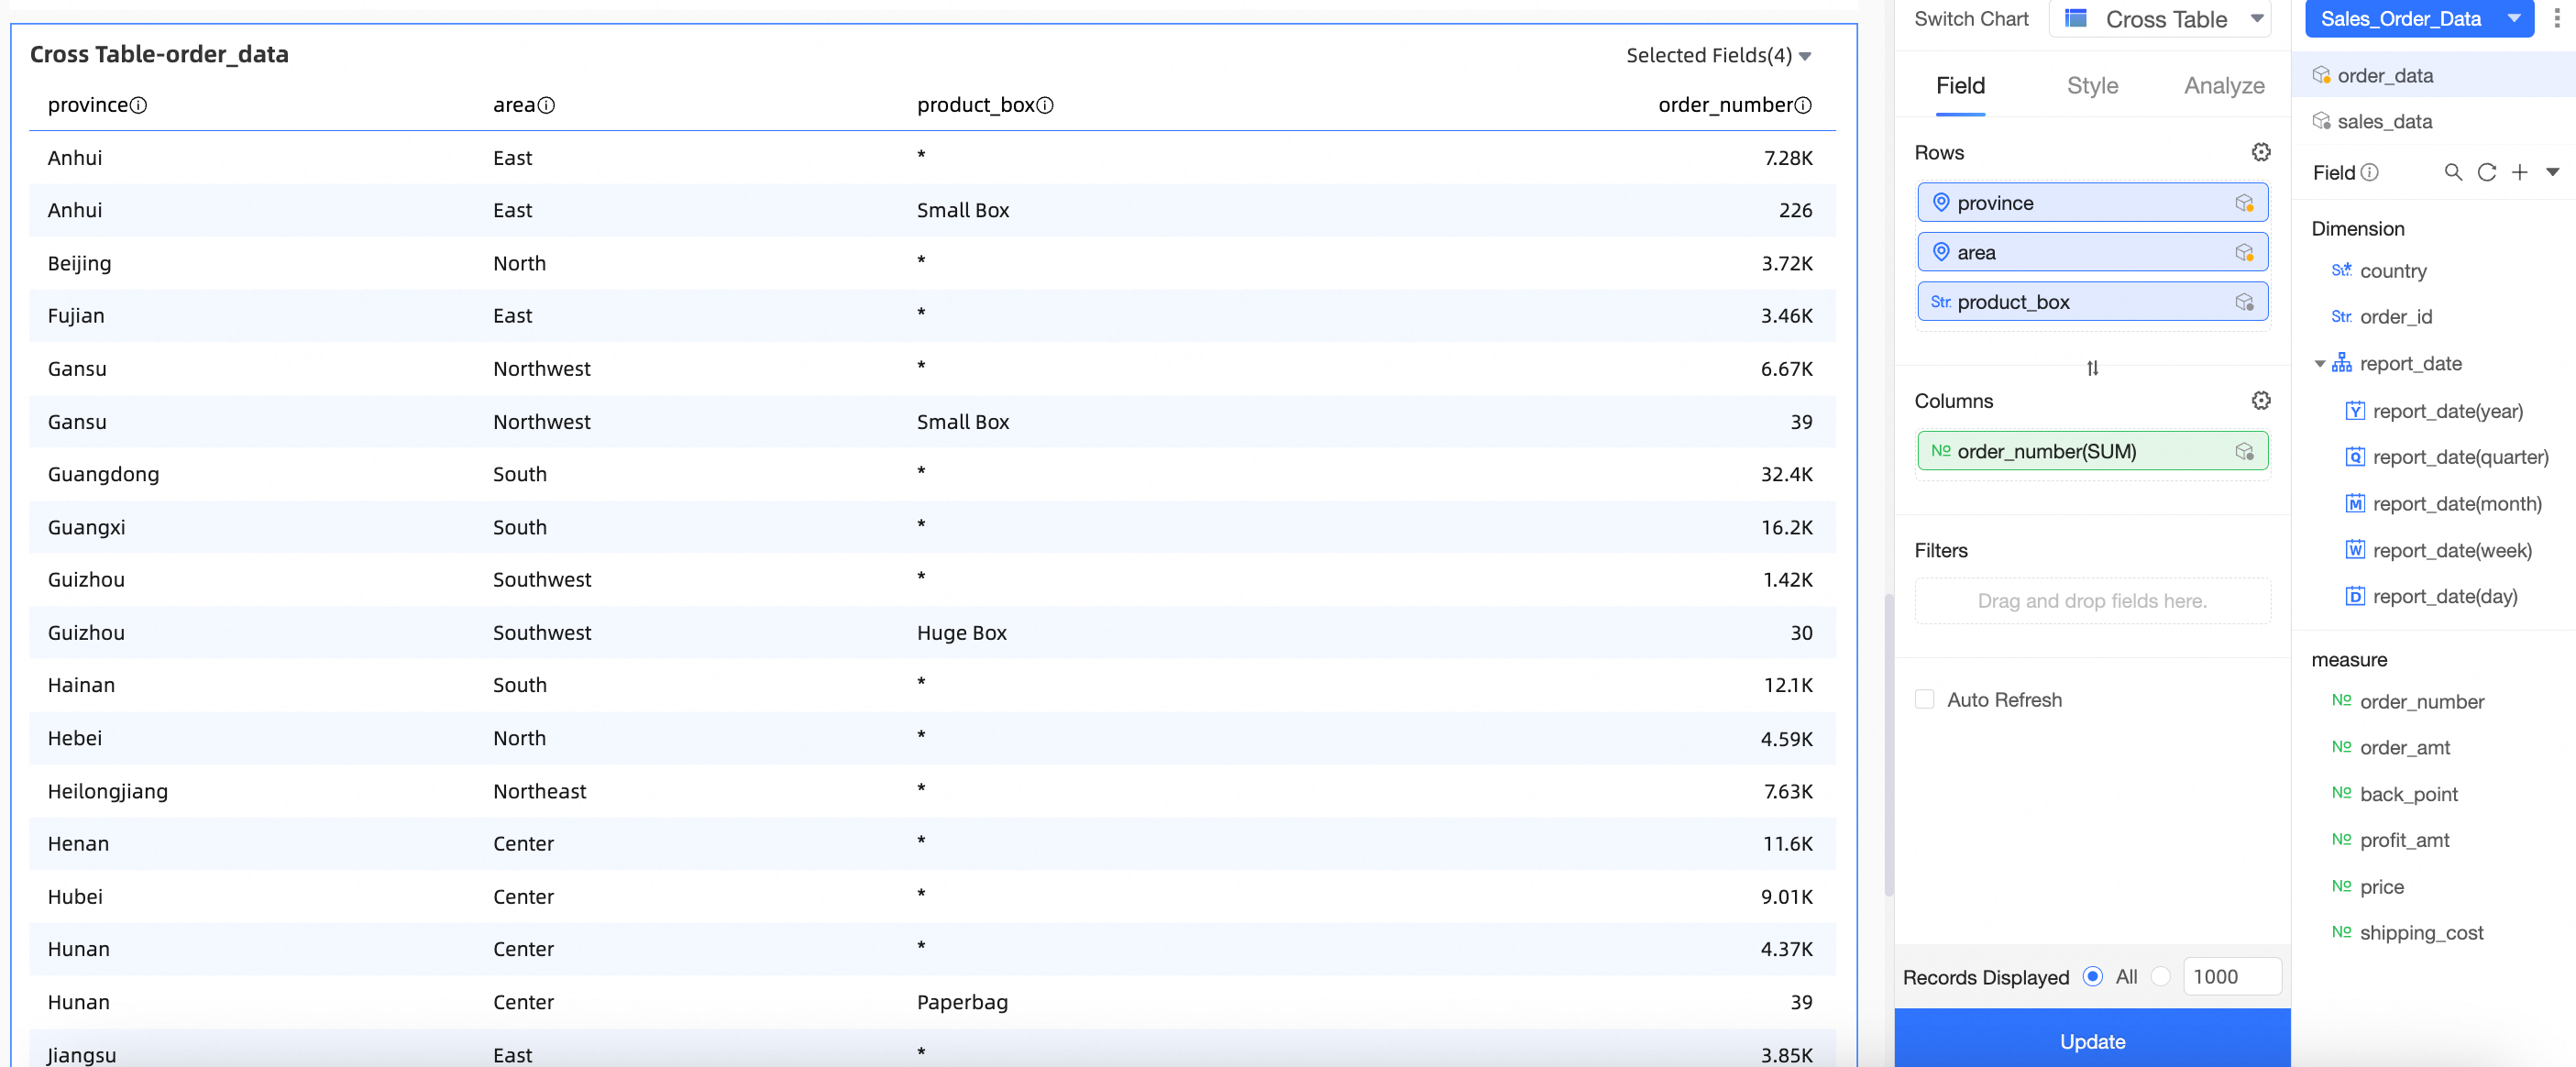Image resolution: width=2576 pixels, height=1067 pixels.
Task: Click the Rows settings gear icon
Action: (2260, 152)
